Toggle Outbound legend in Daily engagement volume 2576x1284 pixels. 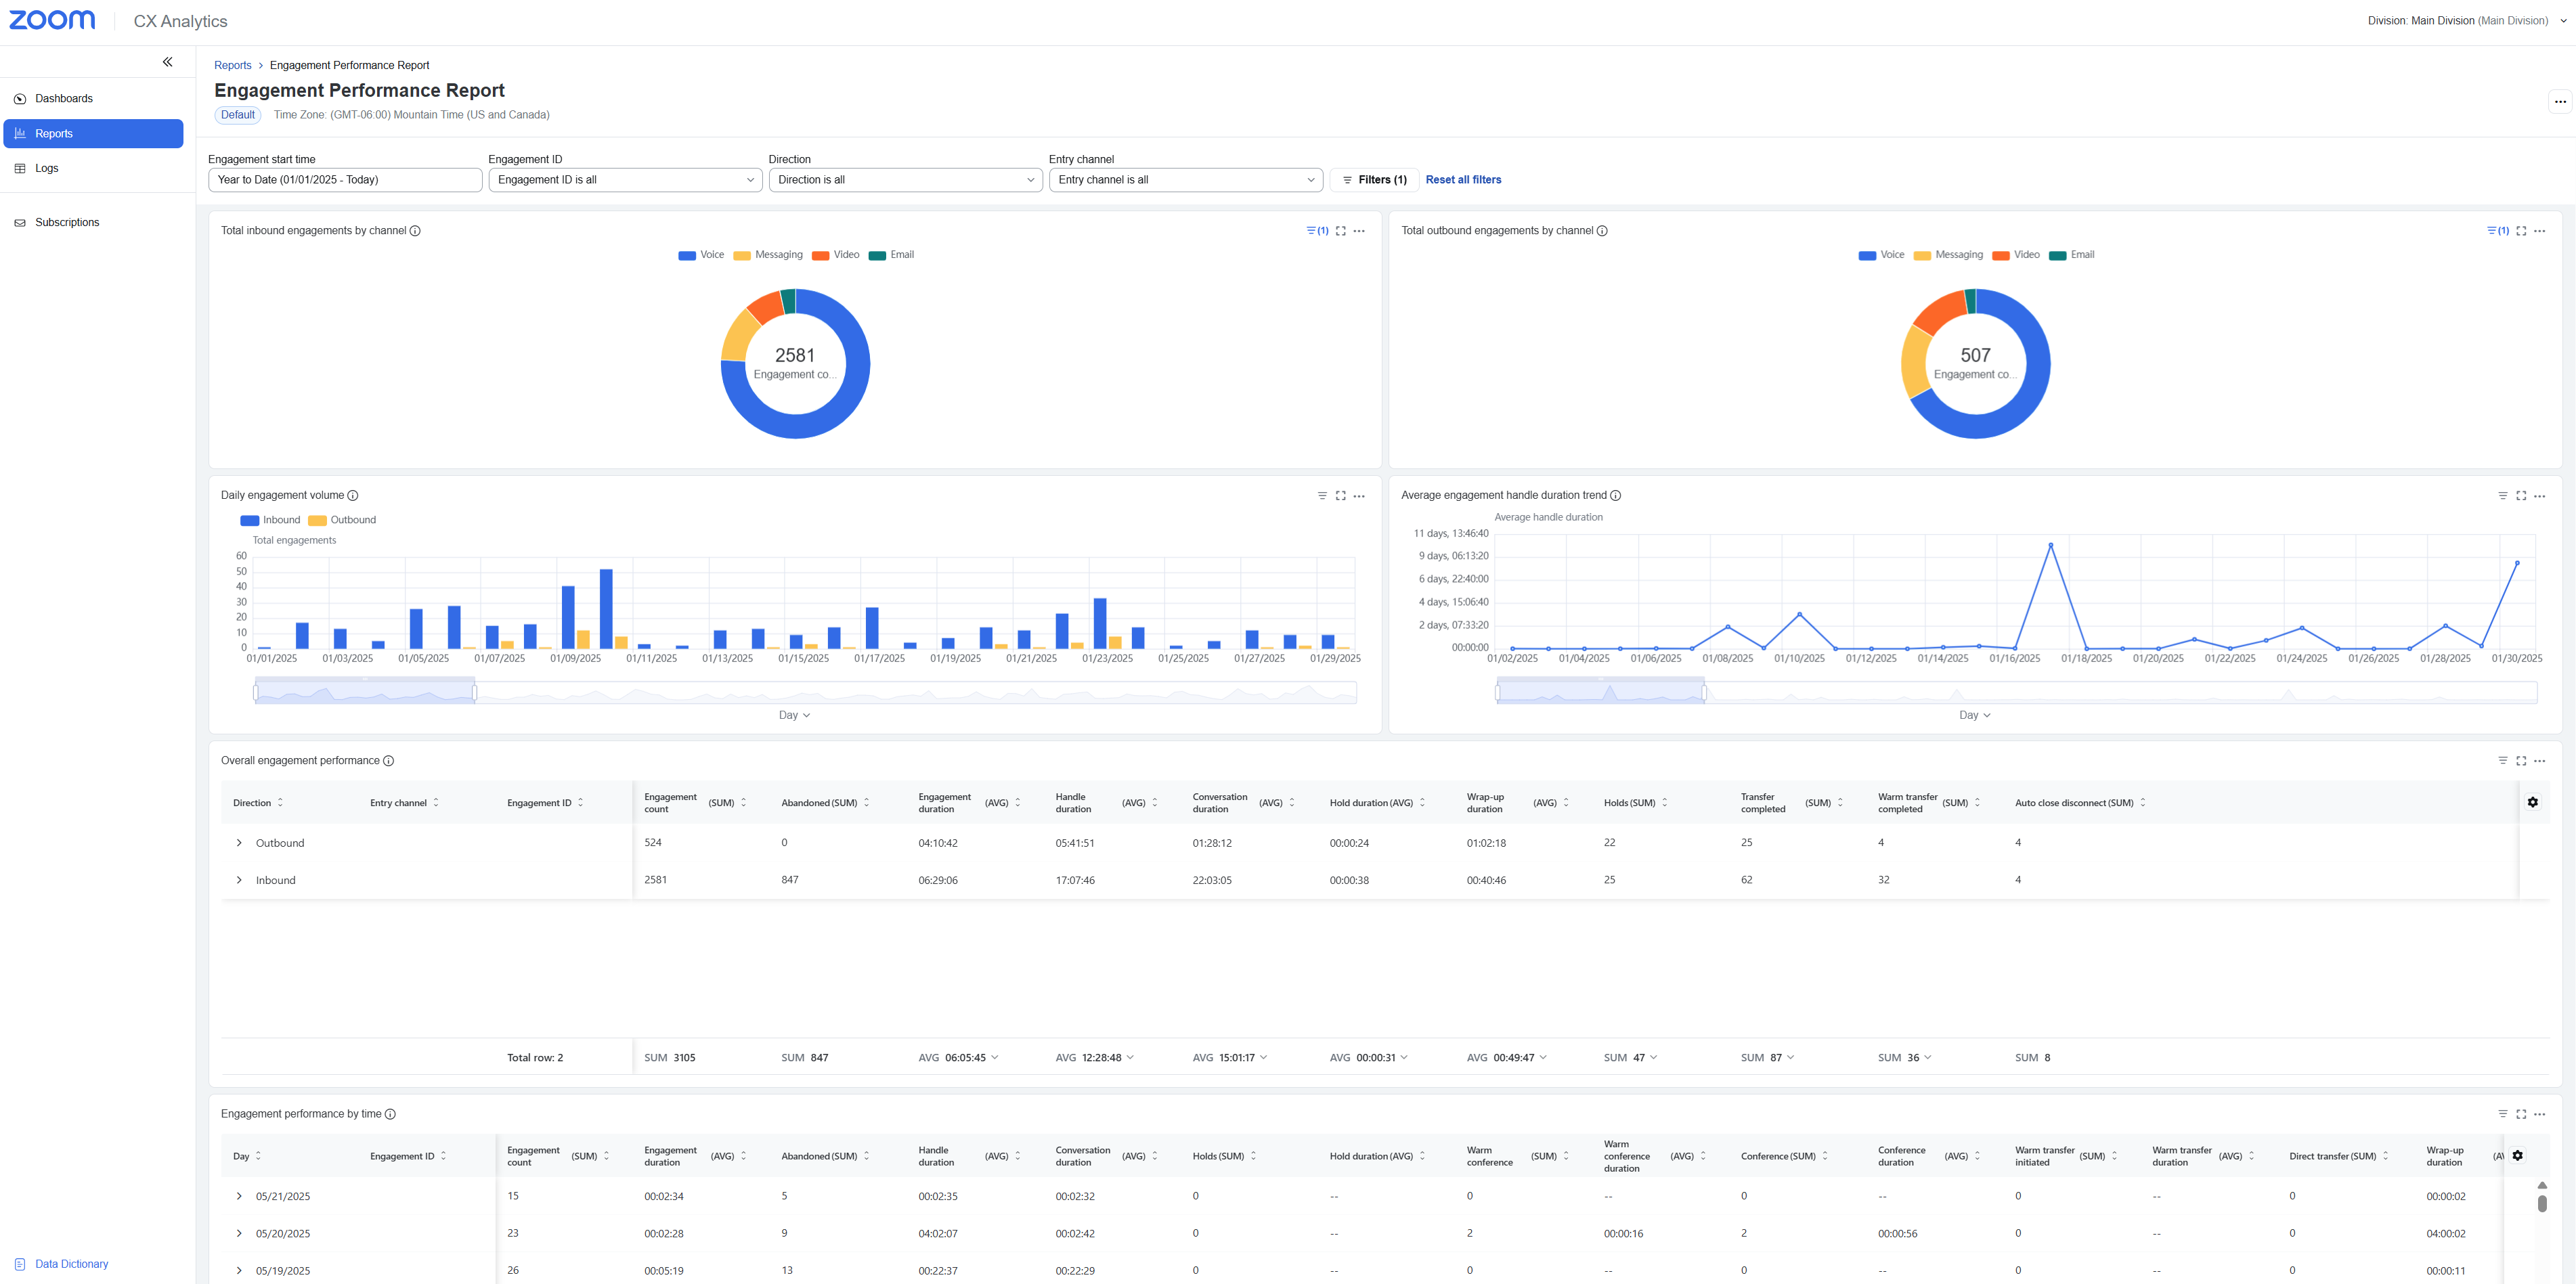coord(342,520)
